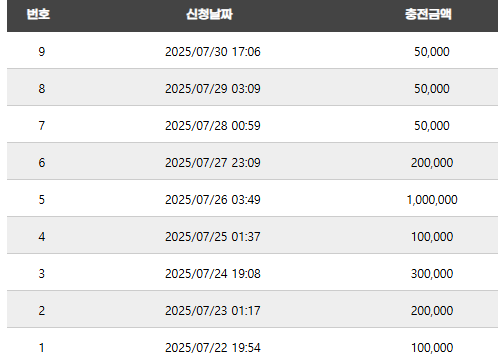Click the 300,000 amount cell
This screenshot has width=498, height=364.
[432, 274]
